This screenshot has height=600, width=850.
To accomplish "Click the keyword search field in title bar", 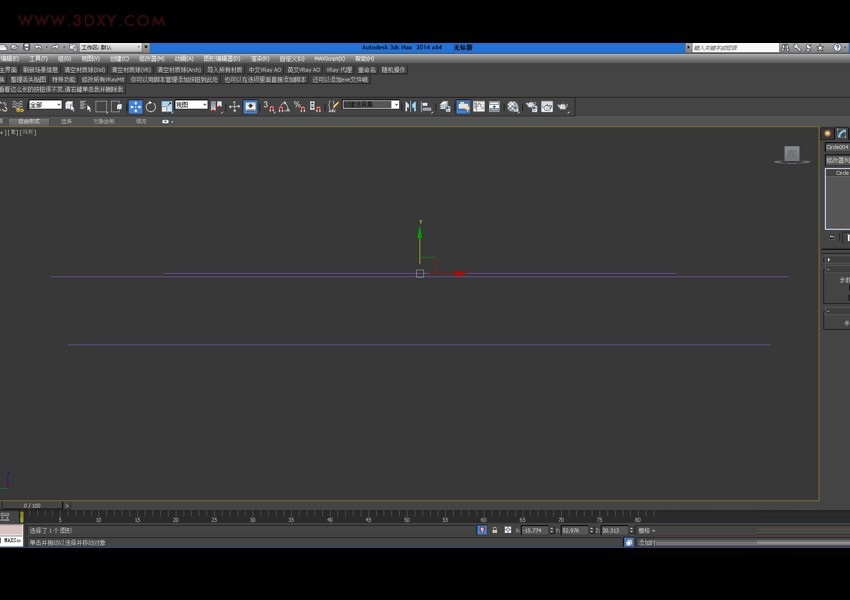I will 735,48.
